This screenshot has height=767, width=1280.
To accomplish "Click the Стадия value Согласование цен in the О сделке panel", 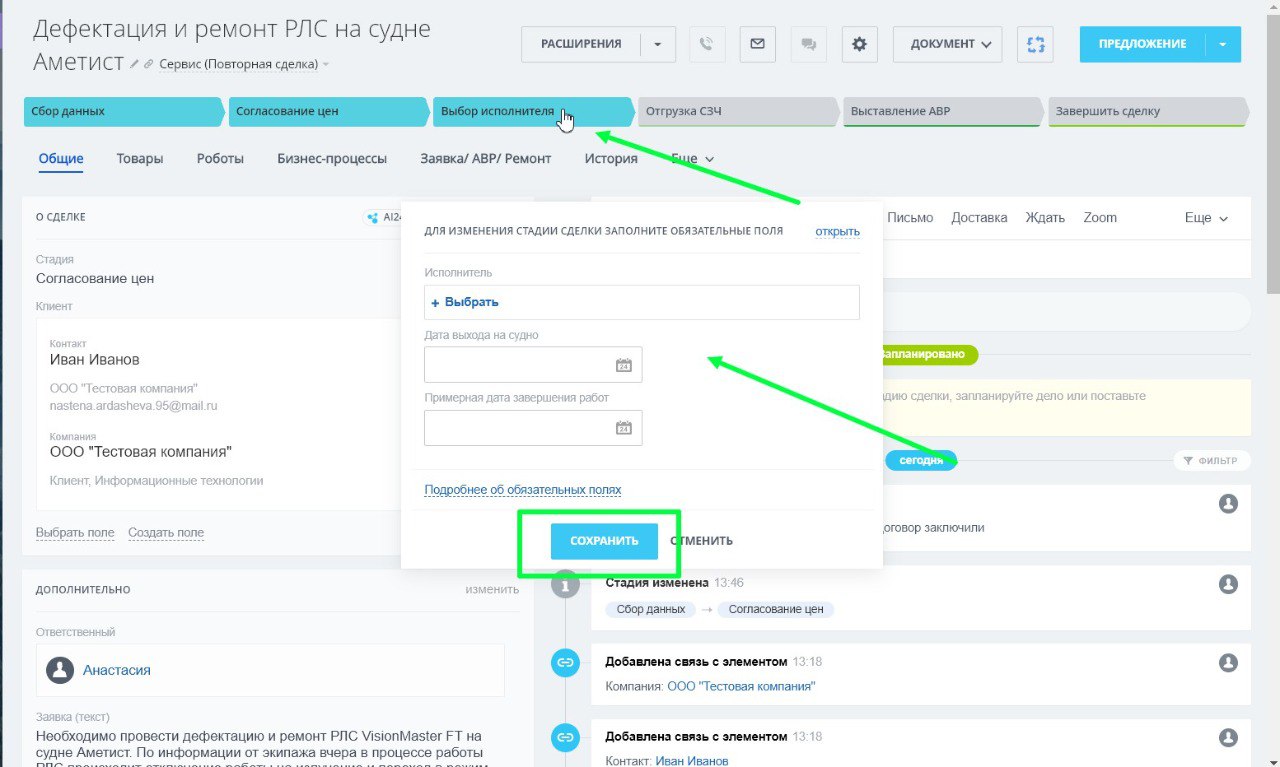I will click(x=95, y=278).
